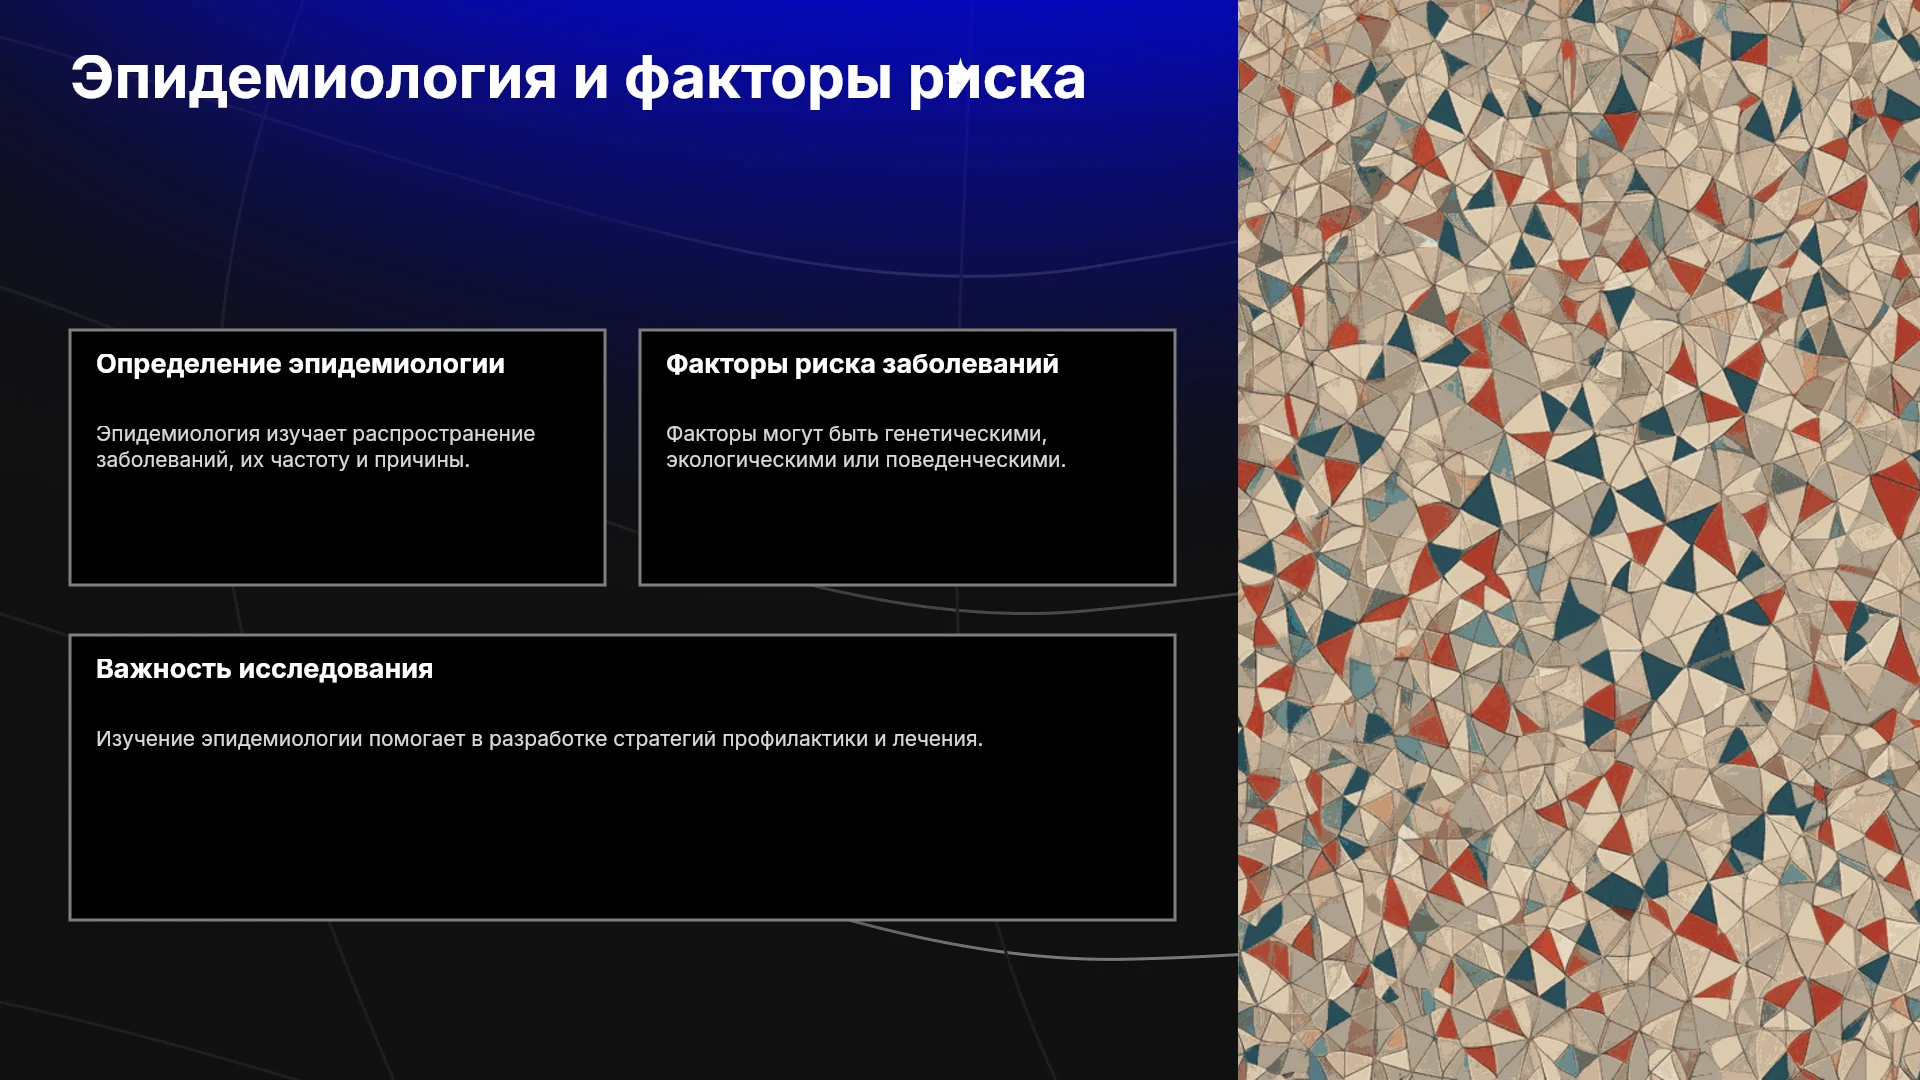Click the heading "Важность исследования"
Viewport: 1920px width, 1080px height.
(x=264, y=669)
